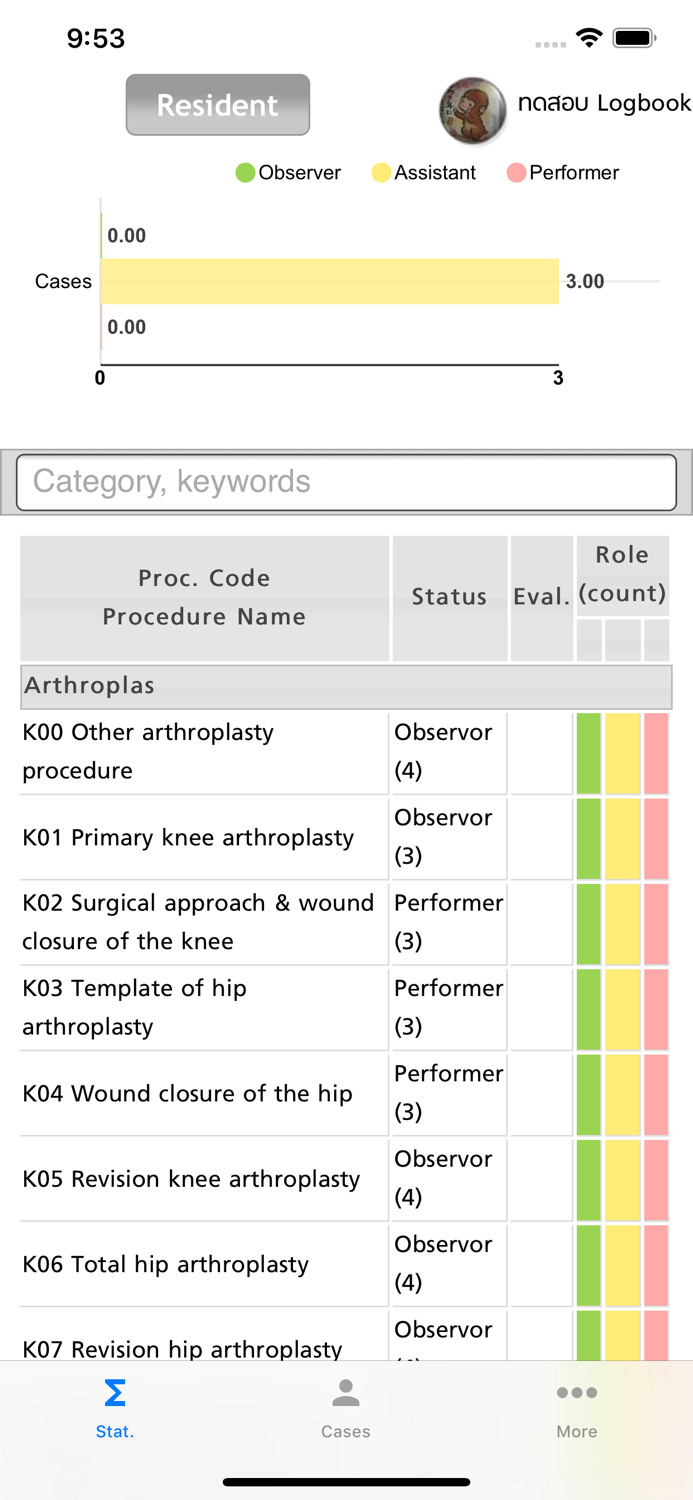Toggle the yellow role cell for K01

pyautogui.click(x=623, y=838)
